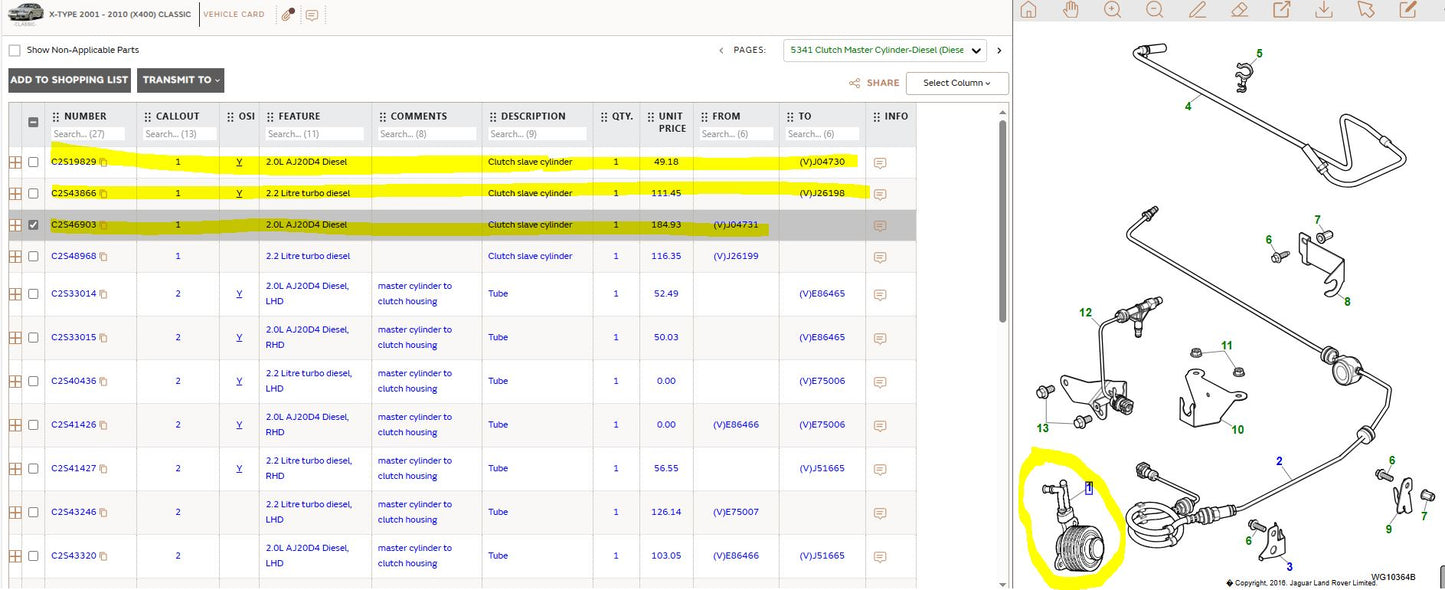The height and width of the screenshot is (590, 1445).
Task: Click the edit note icon in diagram toolbar
Action: click(x=1409, y=10)
